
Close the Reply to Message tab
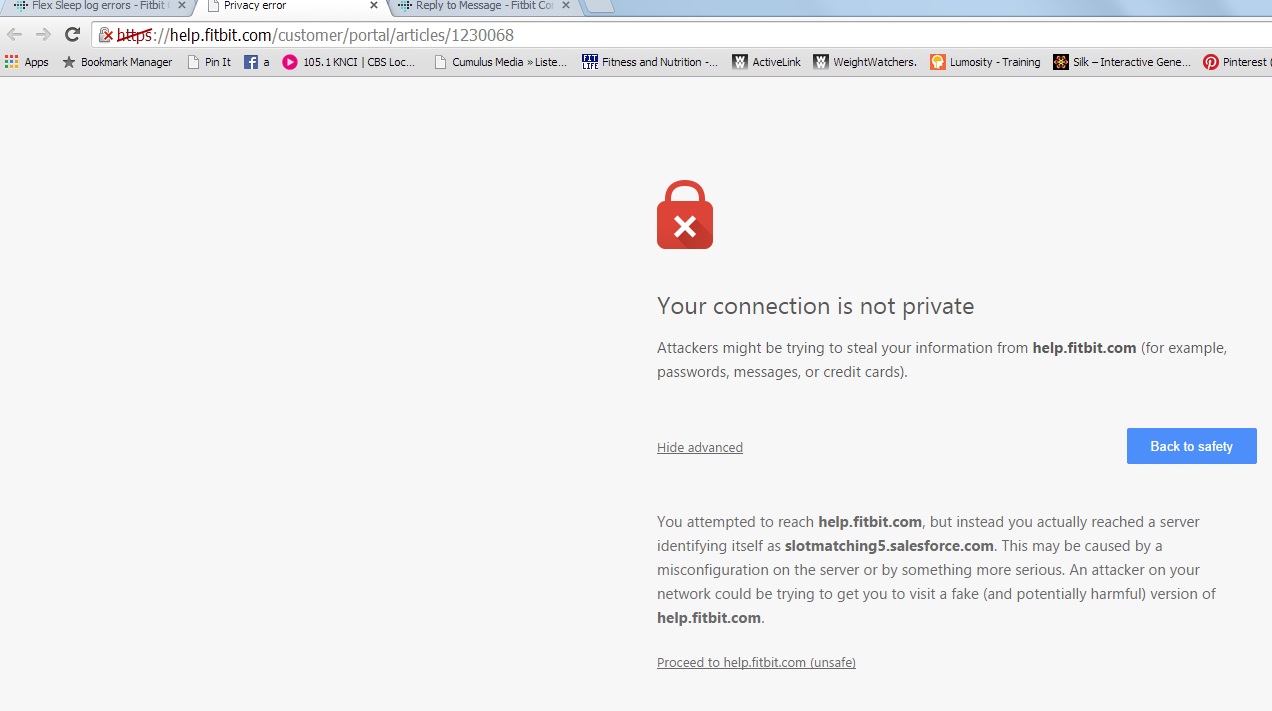566,6
